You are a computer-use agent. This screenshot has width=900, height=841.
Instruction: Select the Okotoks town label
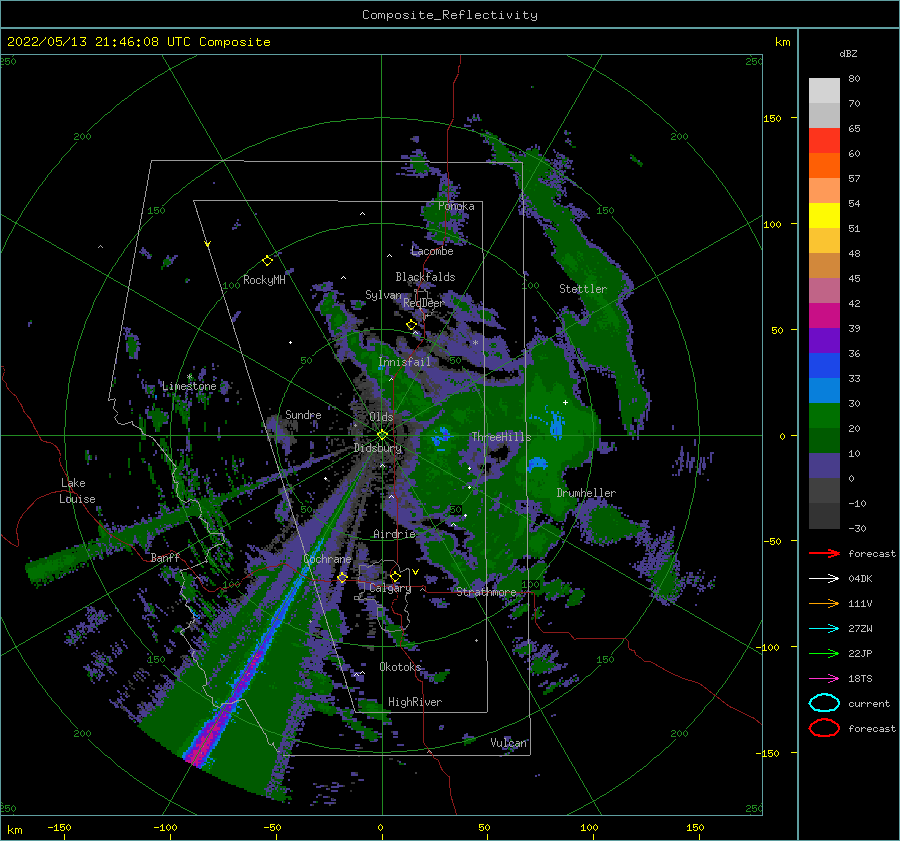400,666
